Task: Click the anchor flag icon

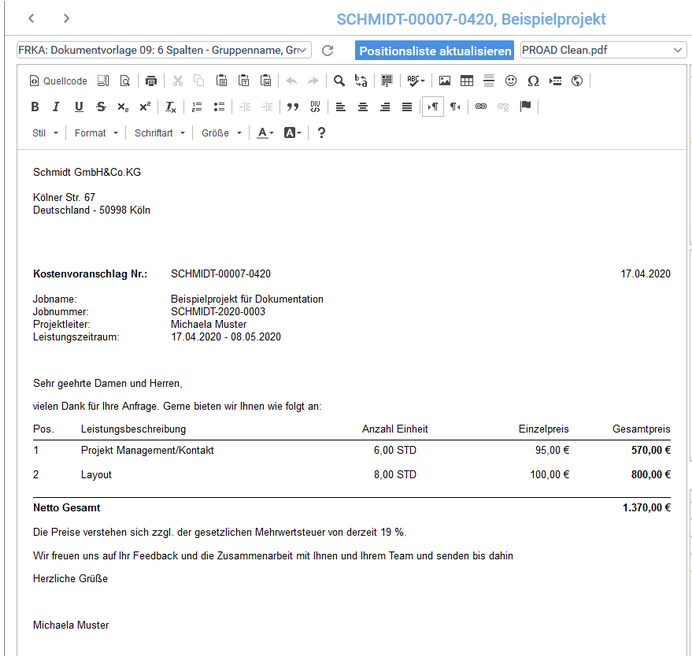Action: pos(526,107)
